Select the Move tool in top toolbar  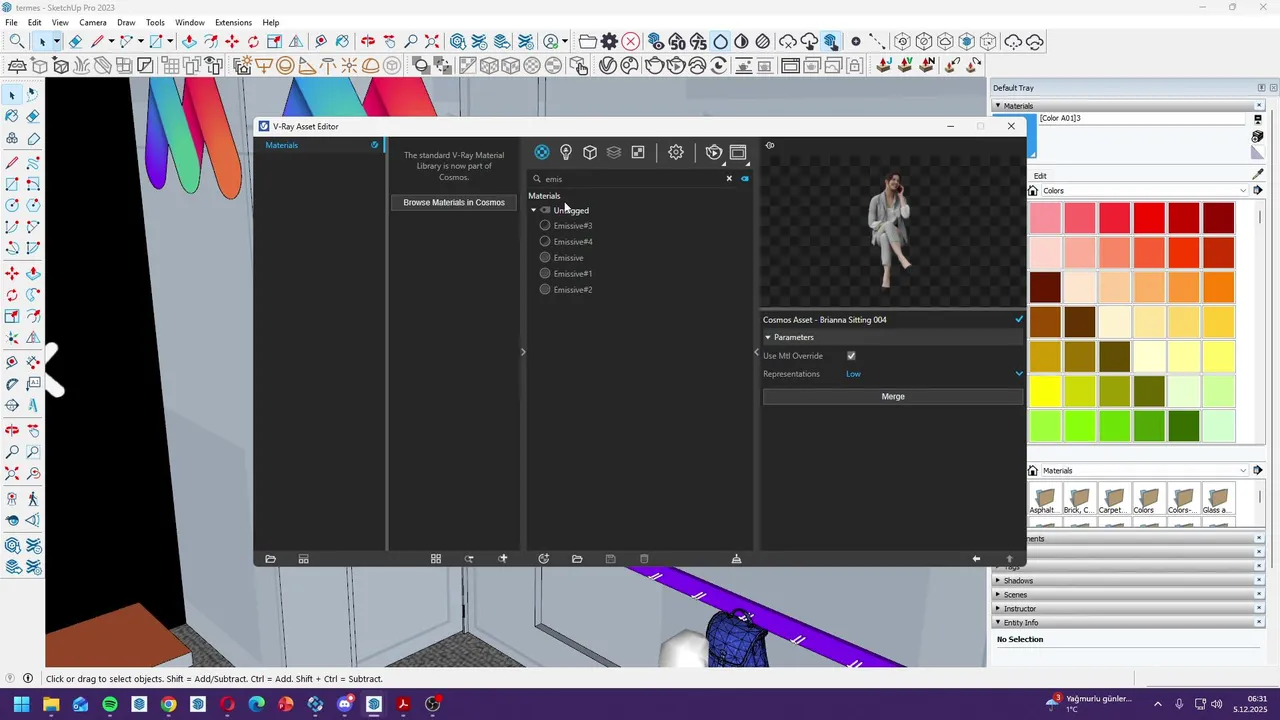click(232, 41)
